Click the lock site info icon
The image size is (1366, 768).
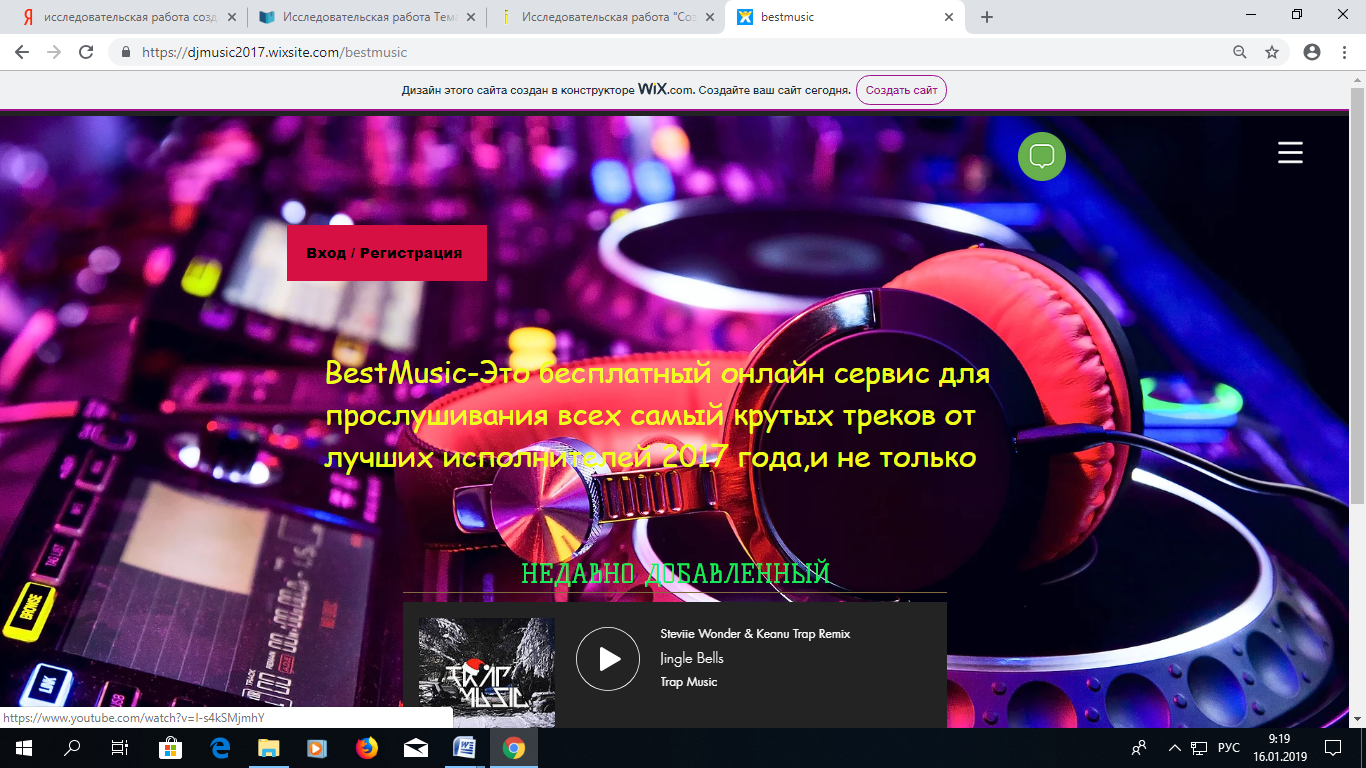[126, 52]
